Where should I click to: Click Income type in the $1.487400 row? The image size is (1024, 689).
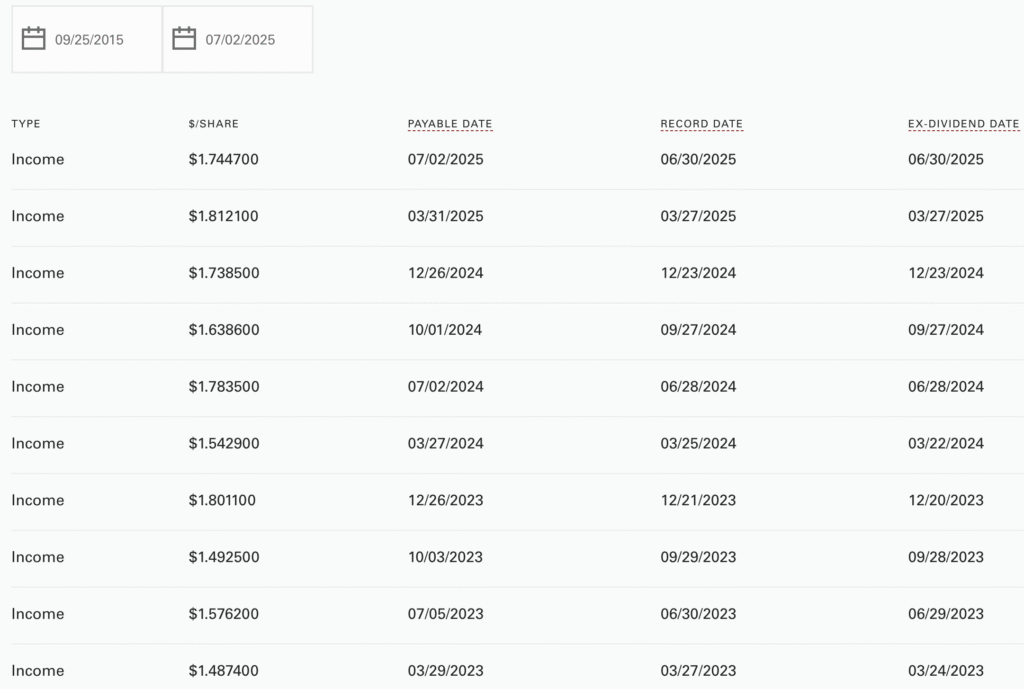(38, 671)
